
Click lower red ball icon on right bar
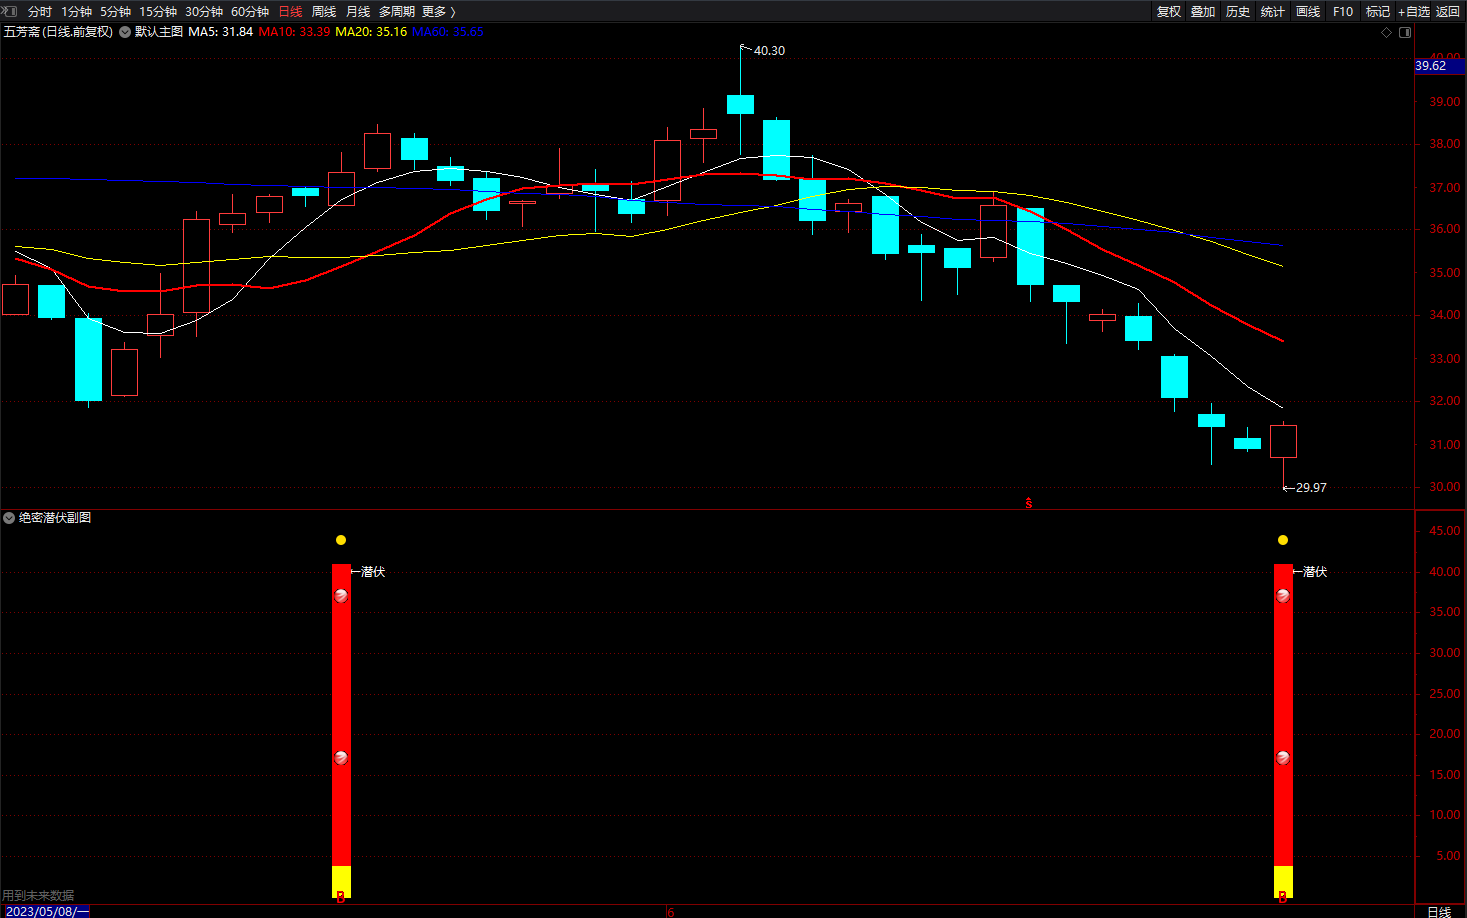1283,758
